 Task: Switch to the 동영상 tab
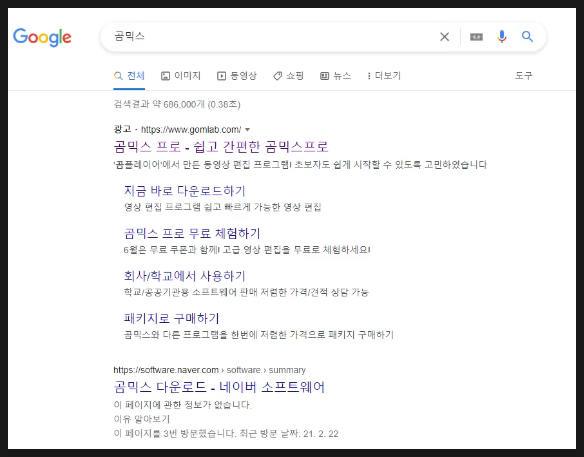tap(237, 76)
